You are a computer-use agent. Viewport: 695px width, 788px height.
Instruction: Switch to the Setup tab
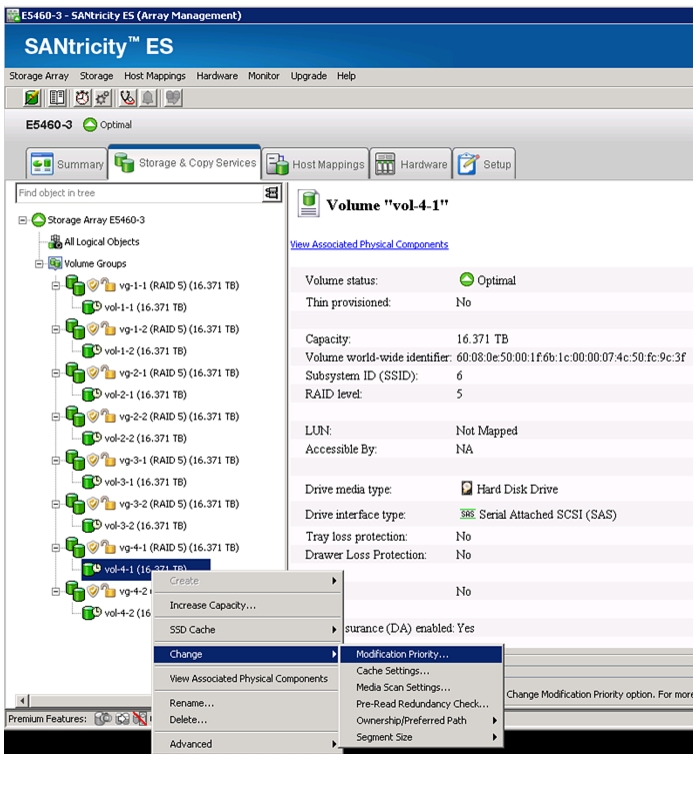pyautogui.click(x=484, y=164)
